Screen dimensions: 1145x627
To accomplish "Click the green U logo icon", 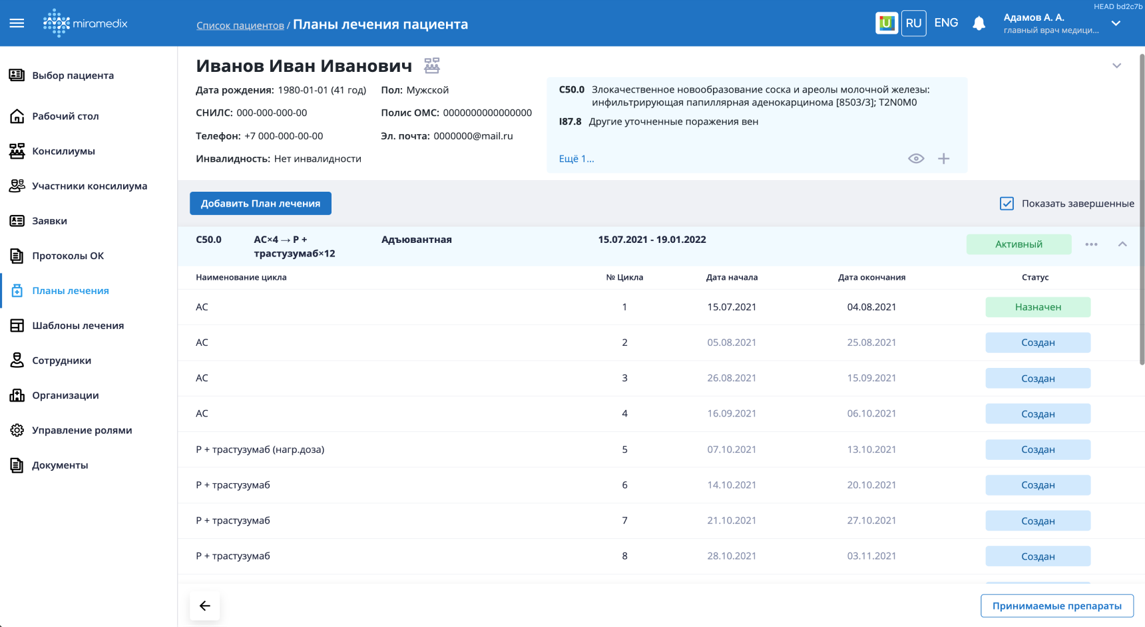I will (x=886, y=23).
